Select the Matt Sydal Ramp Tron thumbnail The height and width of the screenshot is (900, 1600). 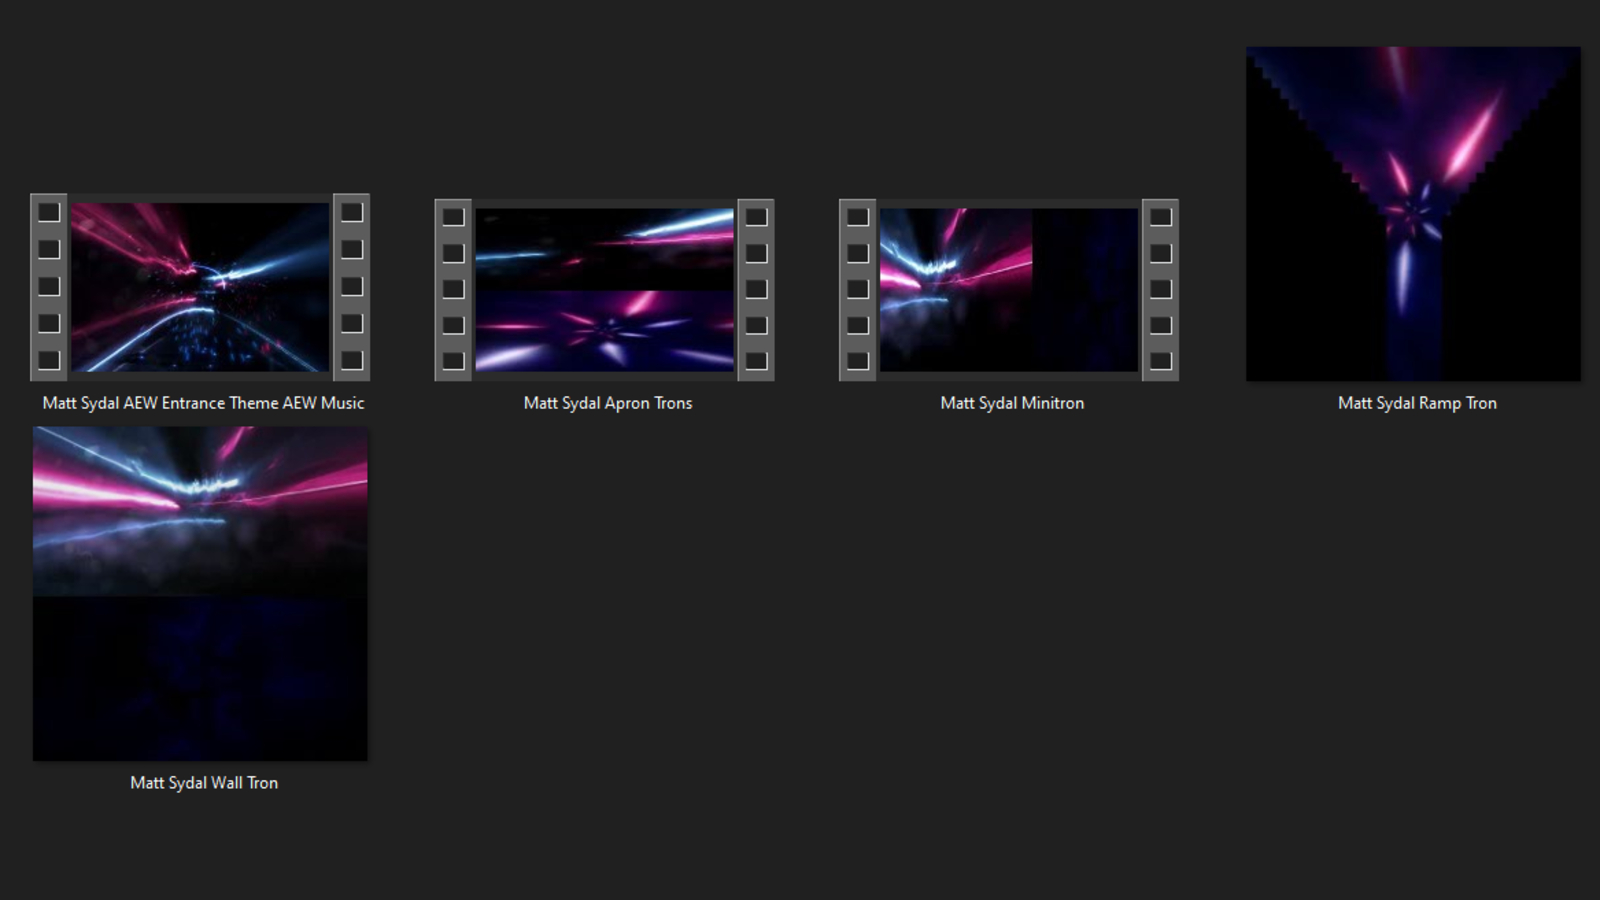(1413, 214)
